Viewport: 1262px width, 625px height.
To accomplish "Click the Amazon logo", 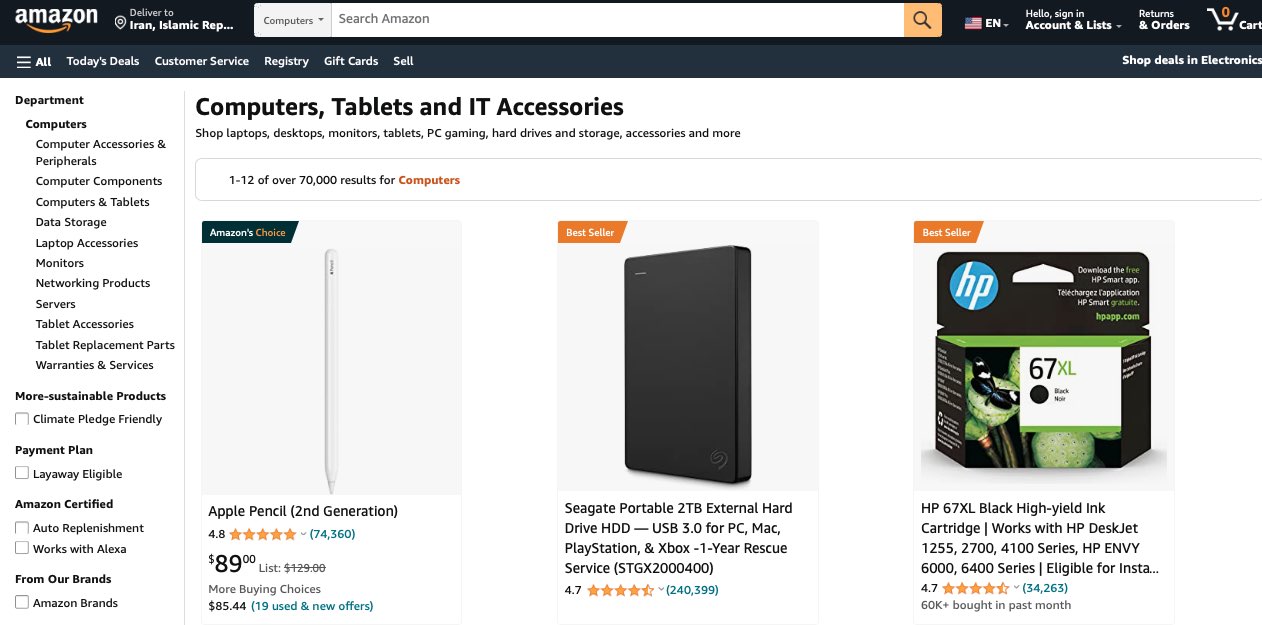I will [56, 20].
